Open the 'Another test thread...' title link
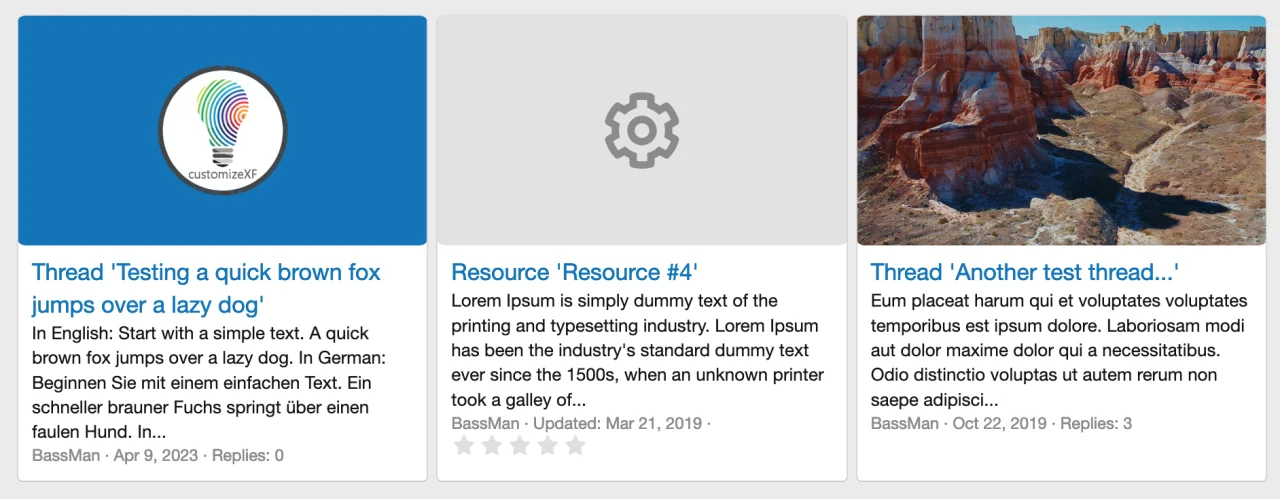Screen dimensions: 1280x499 [x=1025, y=272]
